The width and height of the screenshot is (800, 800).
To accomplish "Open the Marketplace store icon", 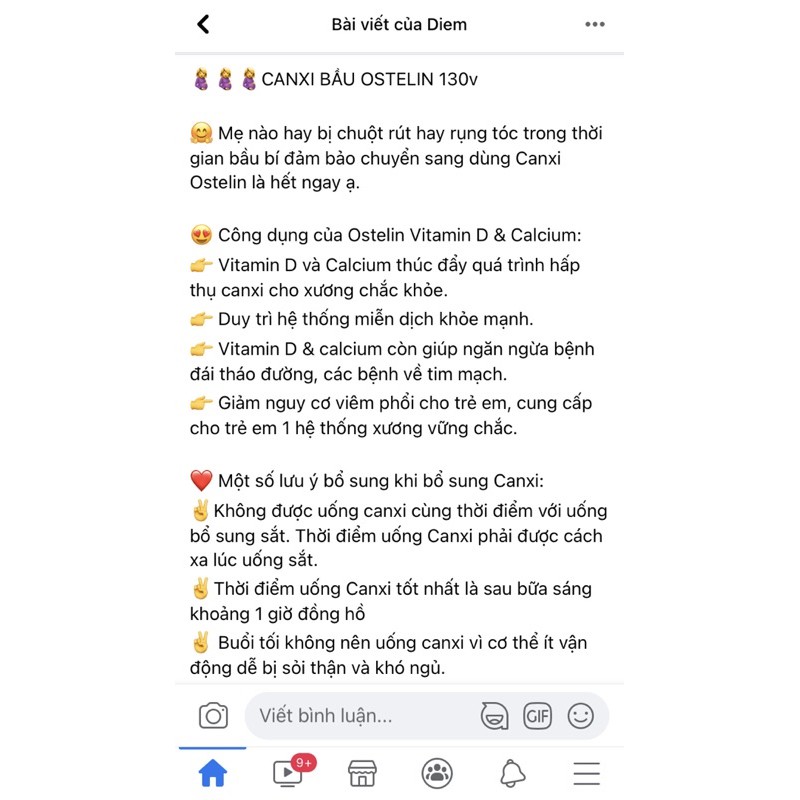I will point(362,772).
